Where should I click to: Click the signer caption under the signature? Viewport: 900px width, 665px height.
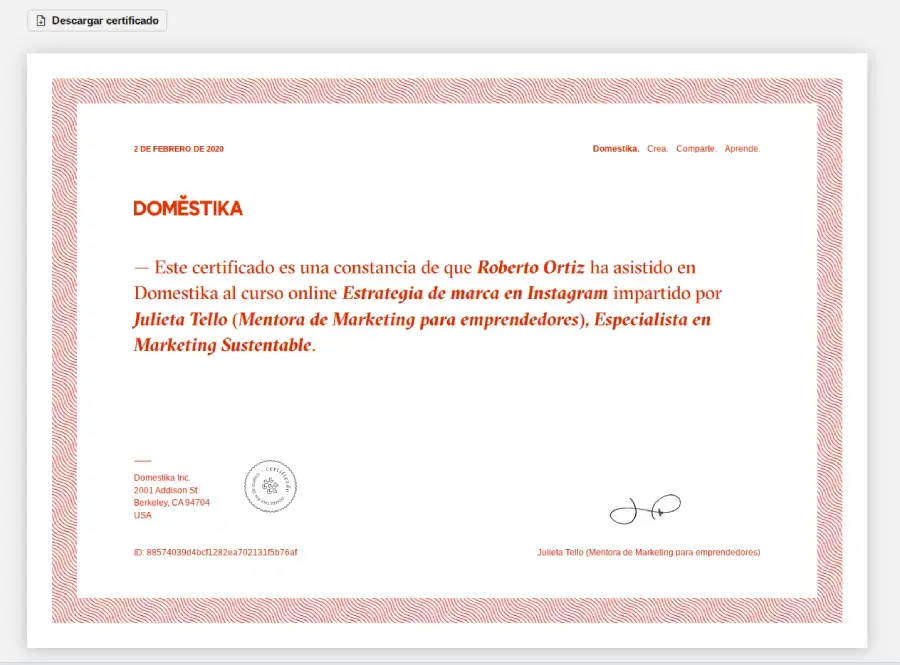click(649, 552)
